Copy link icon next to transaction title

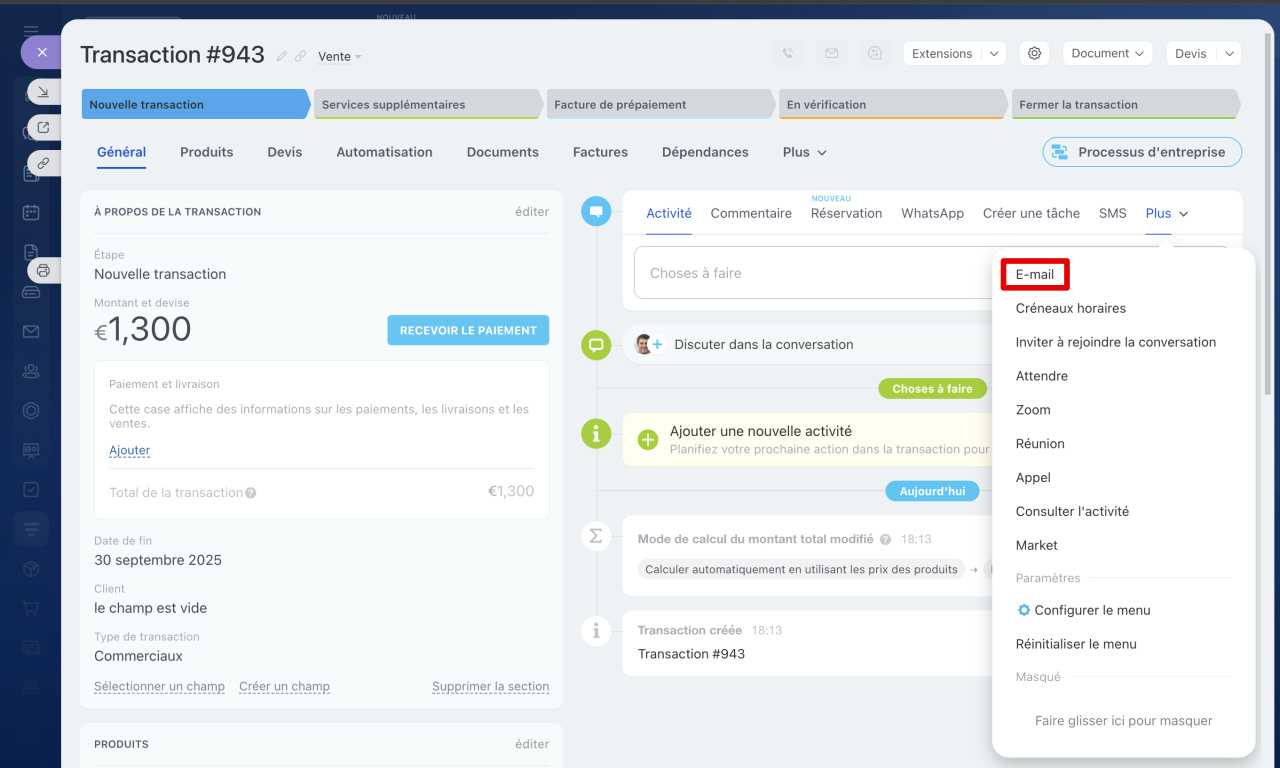pyautogui.click(x=300, y=57)
